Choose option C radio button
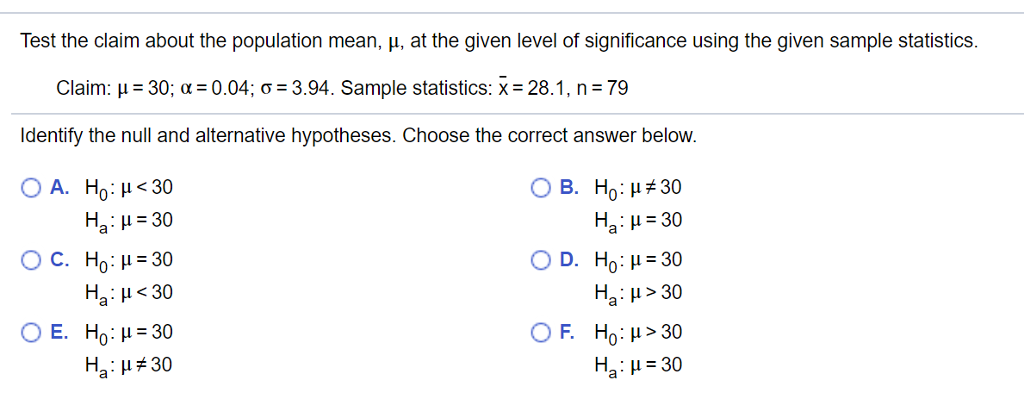Screen dimensions: 1024x399 point(31,261)
